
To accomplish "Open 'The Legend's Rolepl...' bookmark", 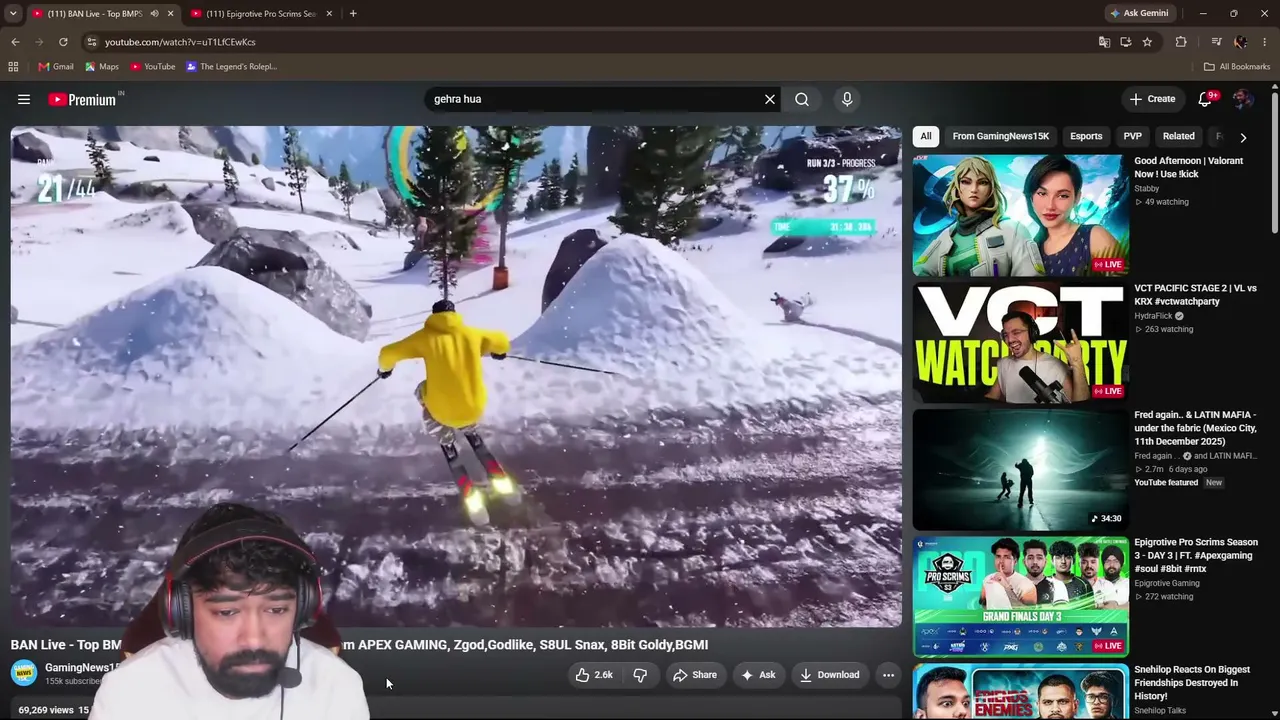I will pyautogui.click(x=231, y=67).
